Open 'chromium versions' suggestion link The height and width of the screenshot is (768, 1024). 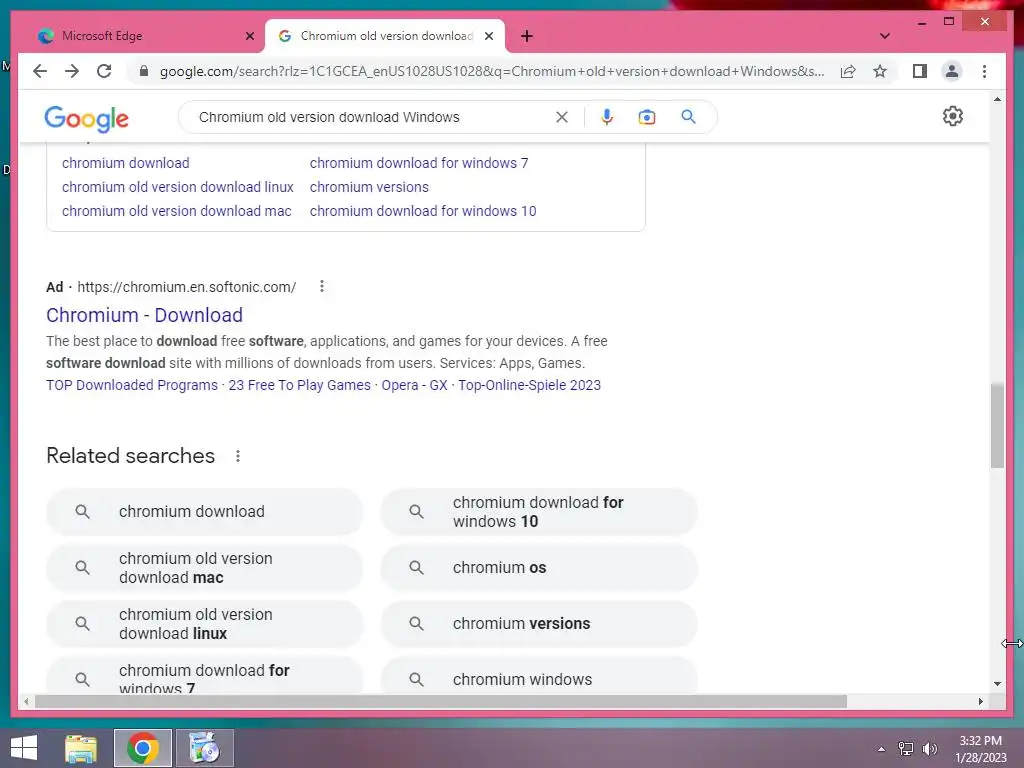[369, 187]
